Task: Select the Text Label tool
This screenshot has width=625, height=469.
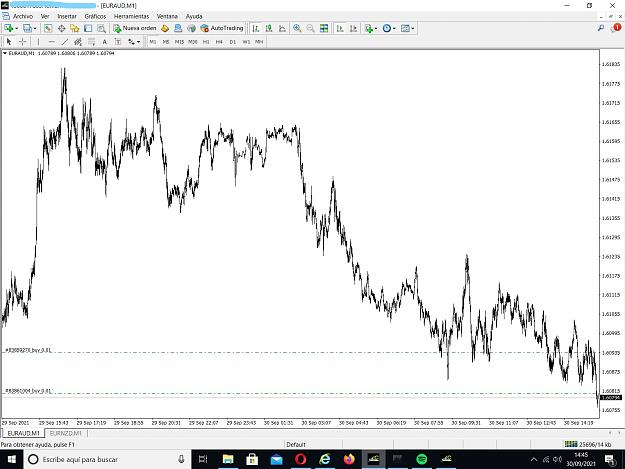Action: pos(118,41)
